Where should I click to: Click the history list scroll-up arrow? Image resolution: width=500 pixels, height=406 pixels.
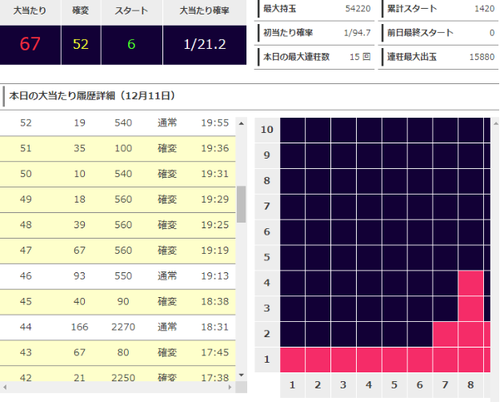click(x=241, y=124)
